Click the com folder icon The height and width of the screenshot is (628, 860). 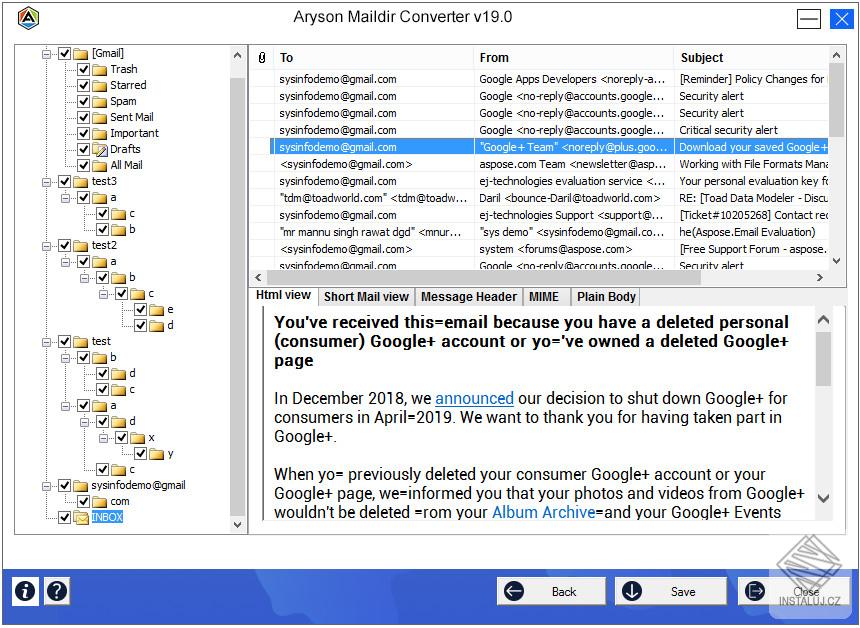[100, 502]
